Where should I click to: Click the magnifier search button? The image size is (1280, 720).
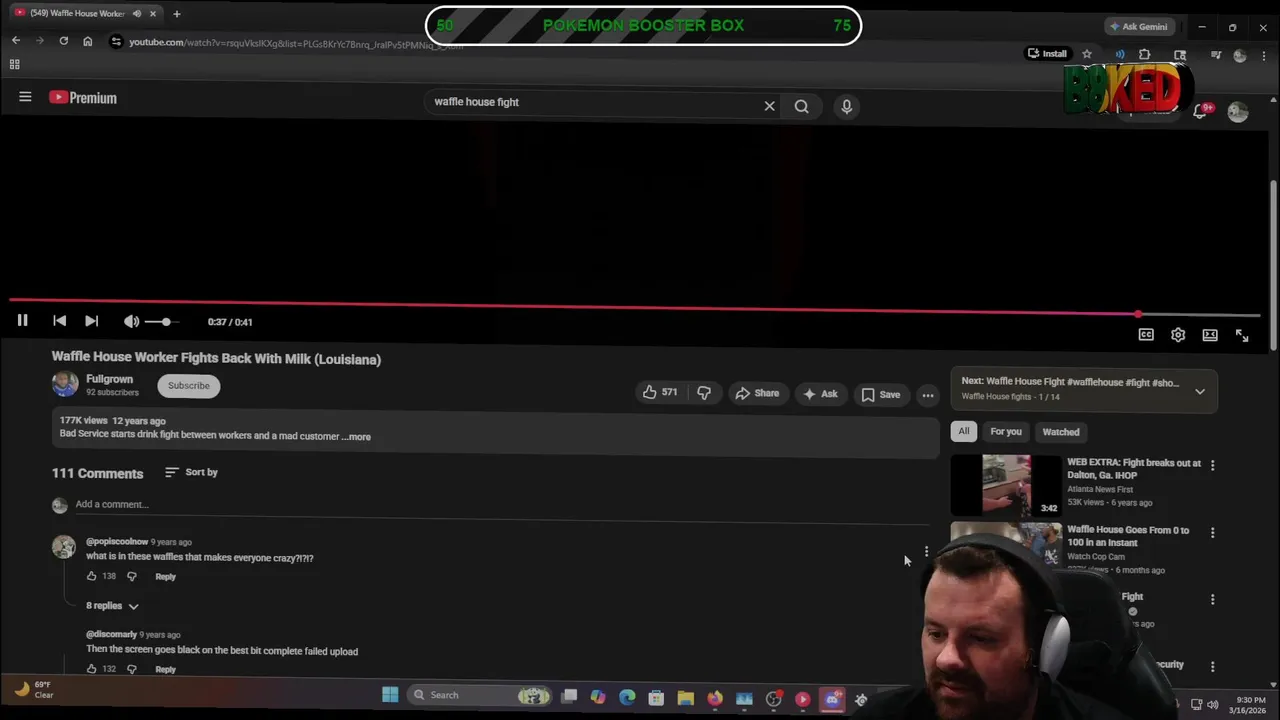coord(801,106)
